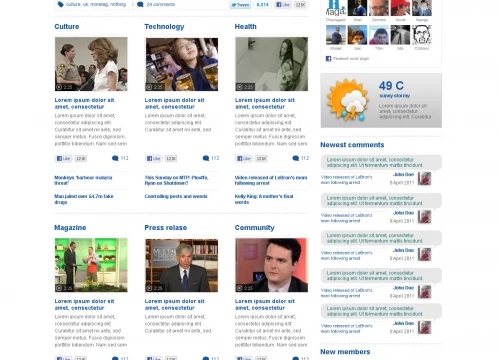Click play icon on Press relase video

149,288
